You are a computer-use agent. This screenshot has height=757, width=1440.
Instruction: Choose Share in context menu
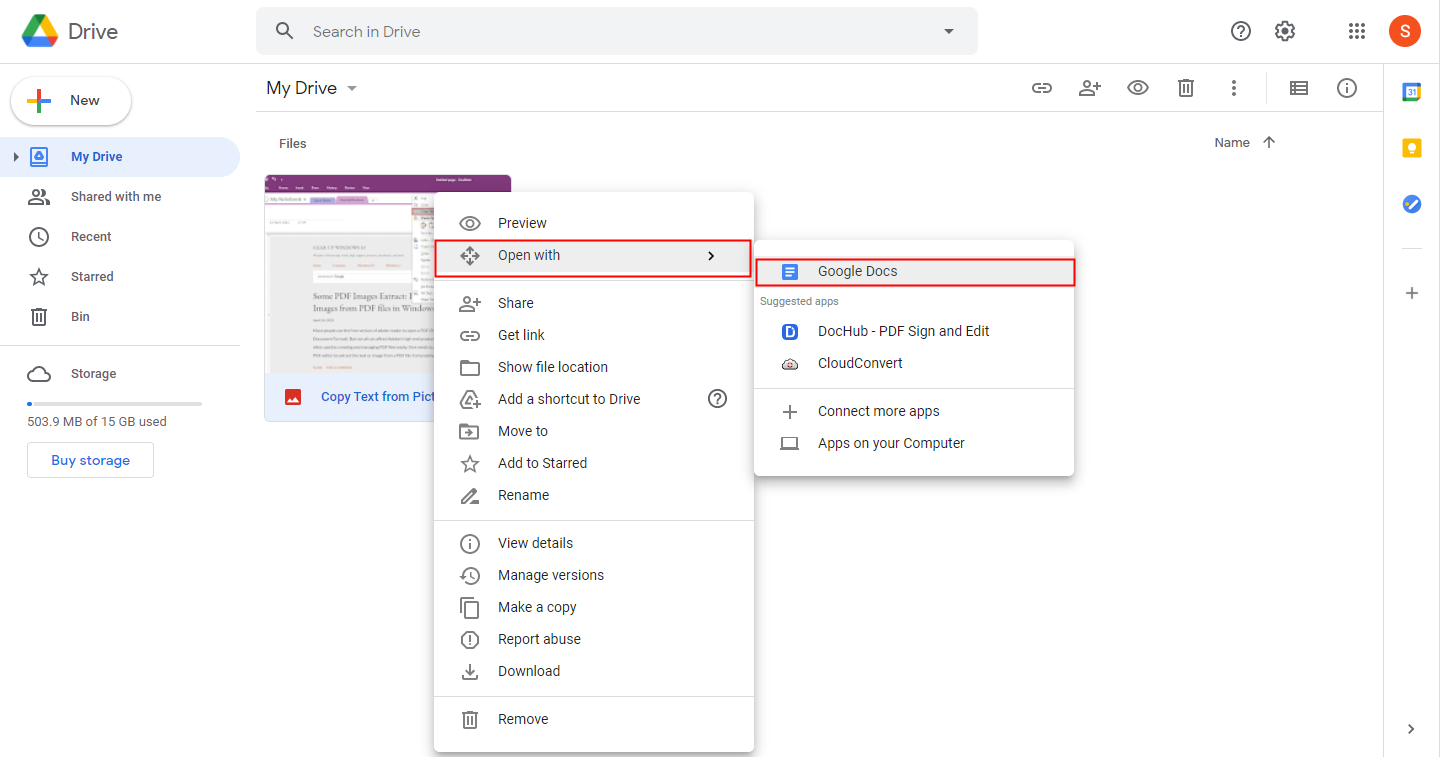click(593, 303)
